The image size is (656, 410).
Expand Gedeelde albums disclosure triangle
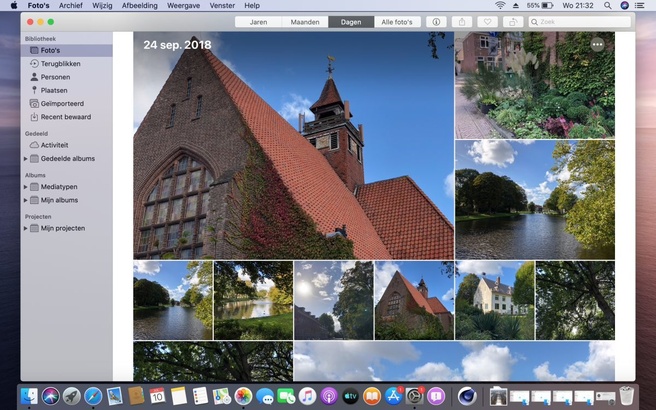[x=26, y=159]
